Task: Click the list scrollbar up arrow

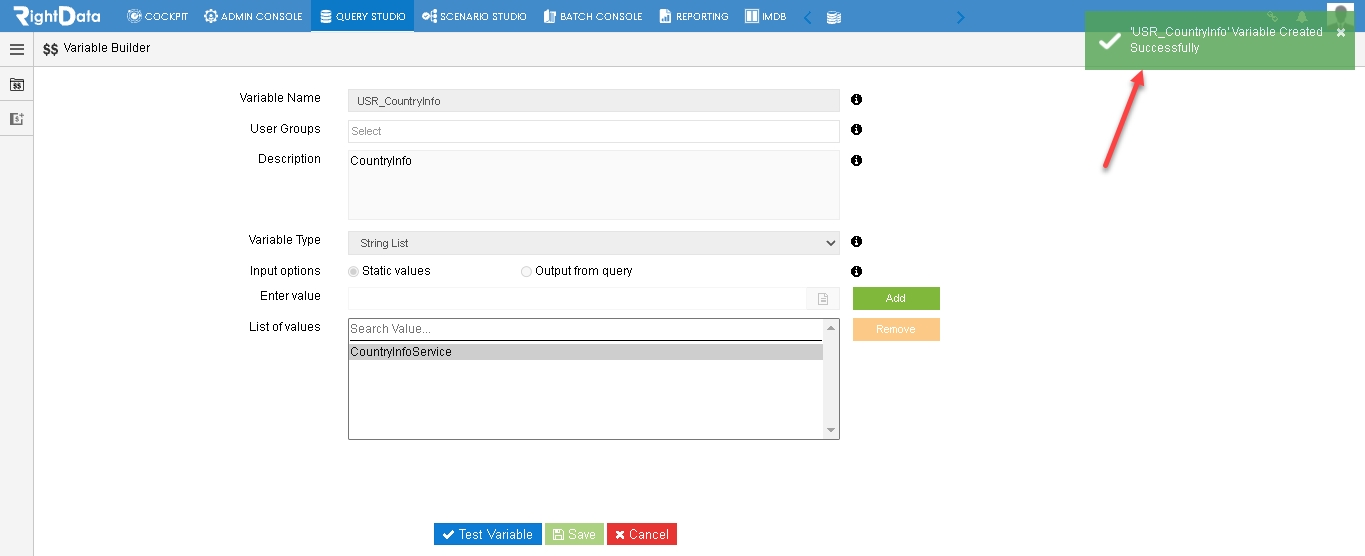Action: coord(831,327)
